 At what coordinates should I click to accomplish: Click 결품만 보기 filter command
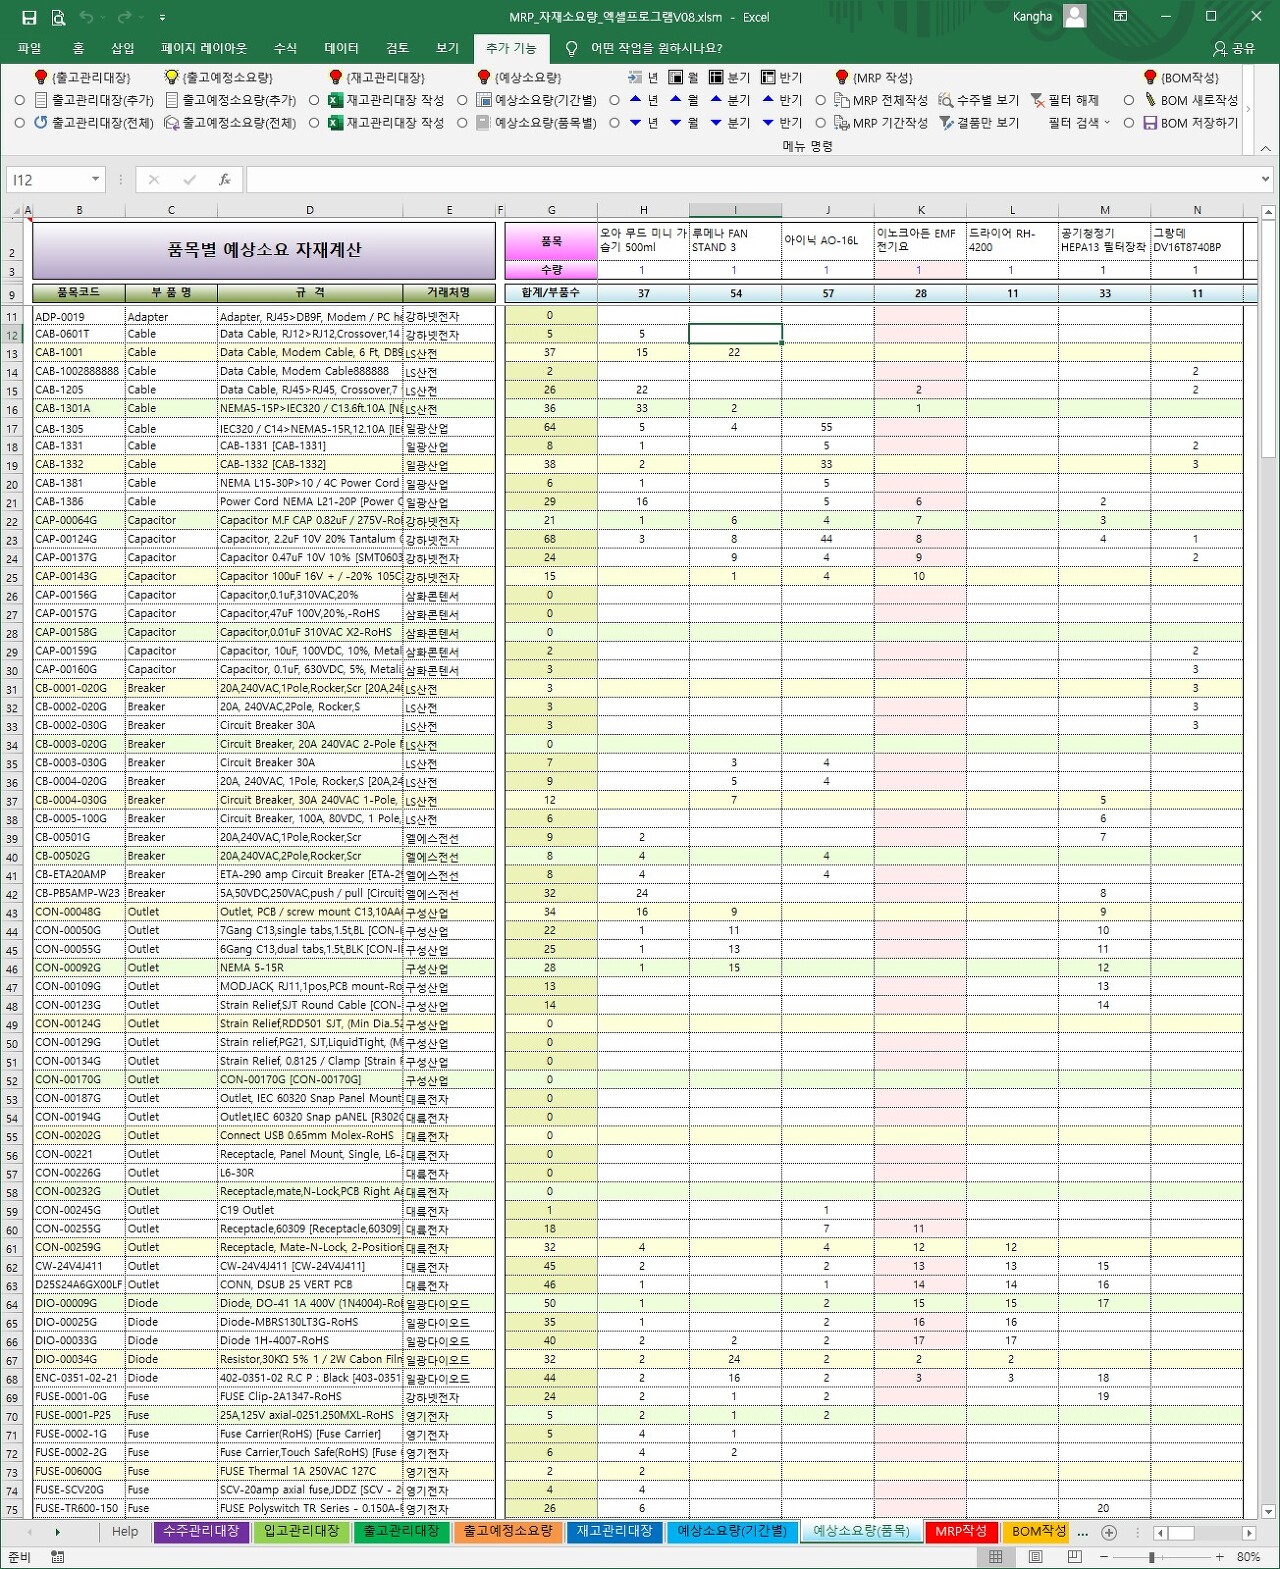978,123
